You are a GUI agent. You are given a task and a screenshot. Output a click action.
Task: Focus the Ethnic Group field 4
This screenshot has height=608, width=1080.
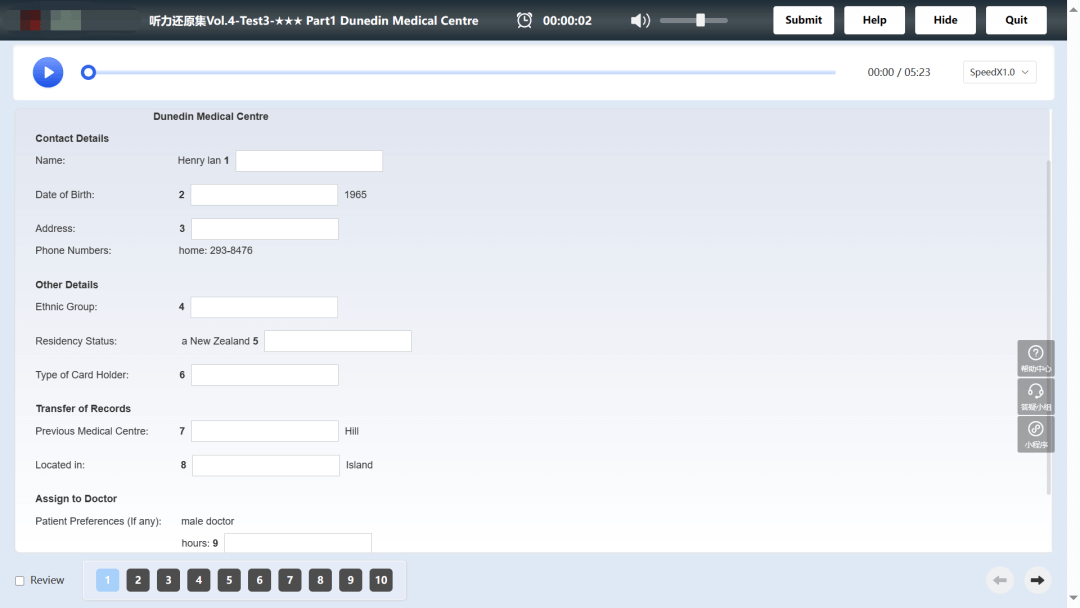[x=264, y=307]
